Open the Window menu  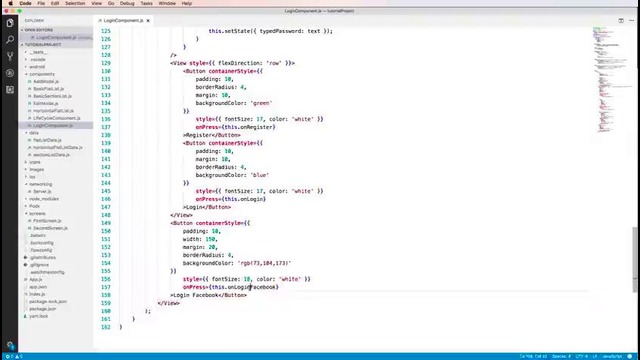167,3
